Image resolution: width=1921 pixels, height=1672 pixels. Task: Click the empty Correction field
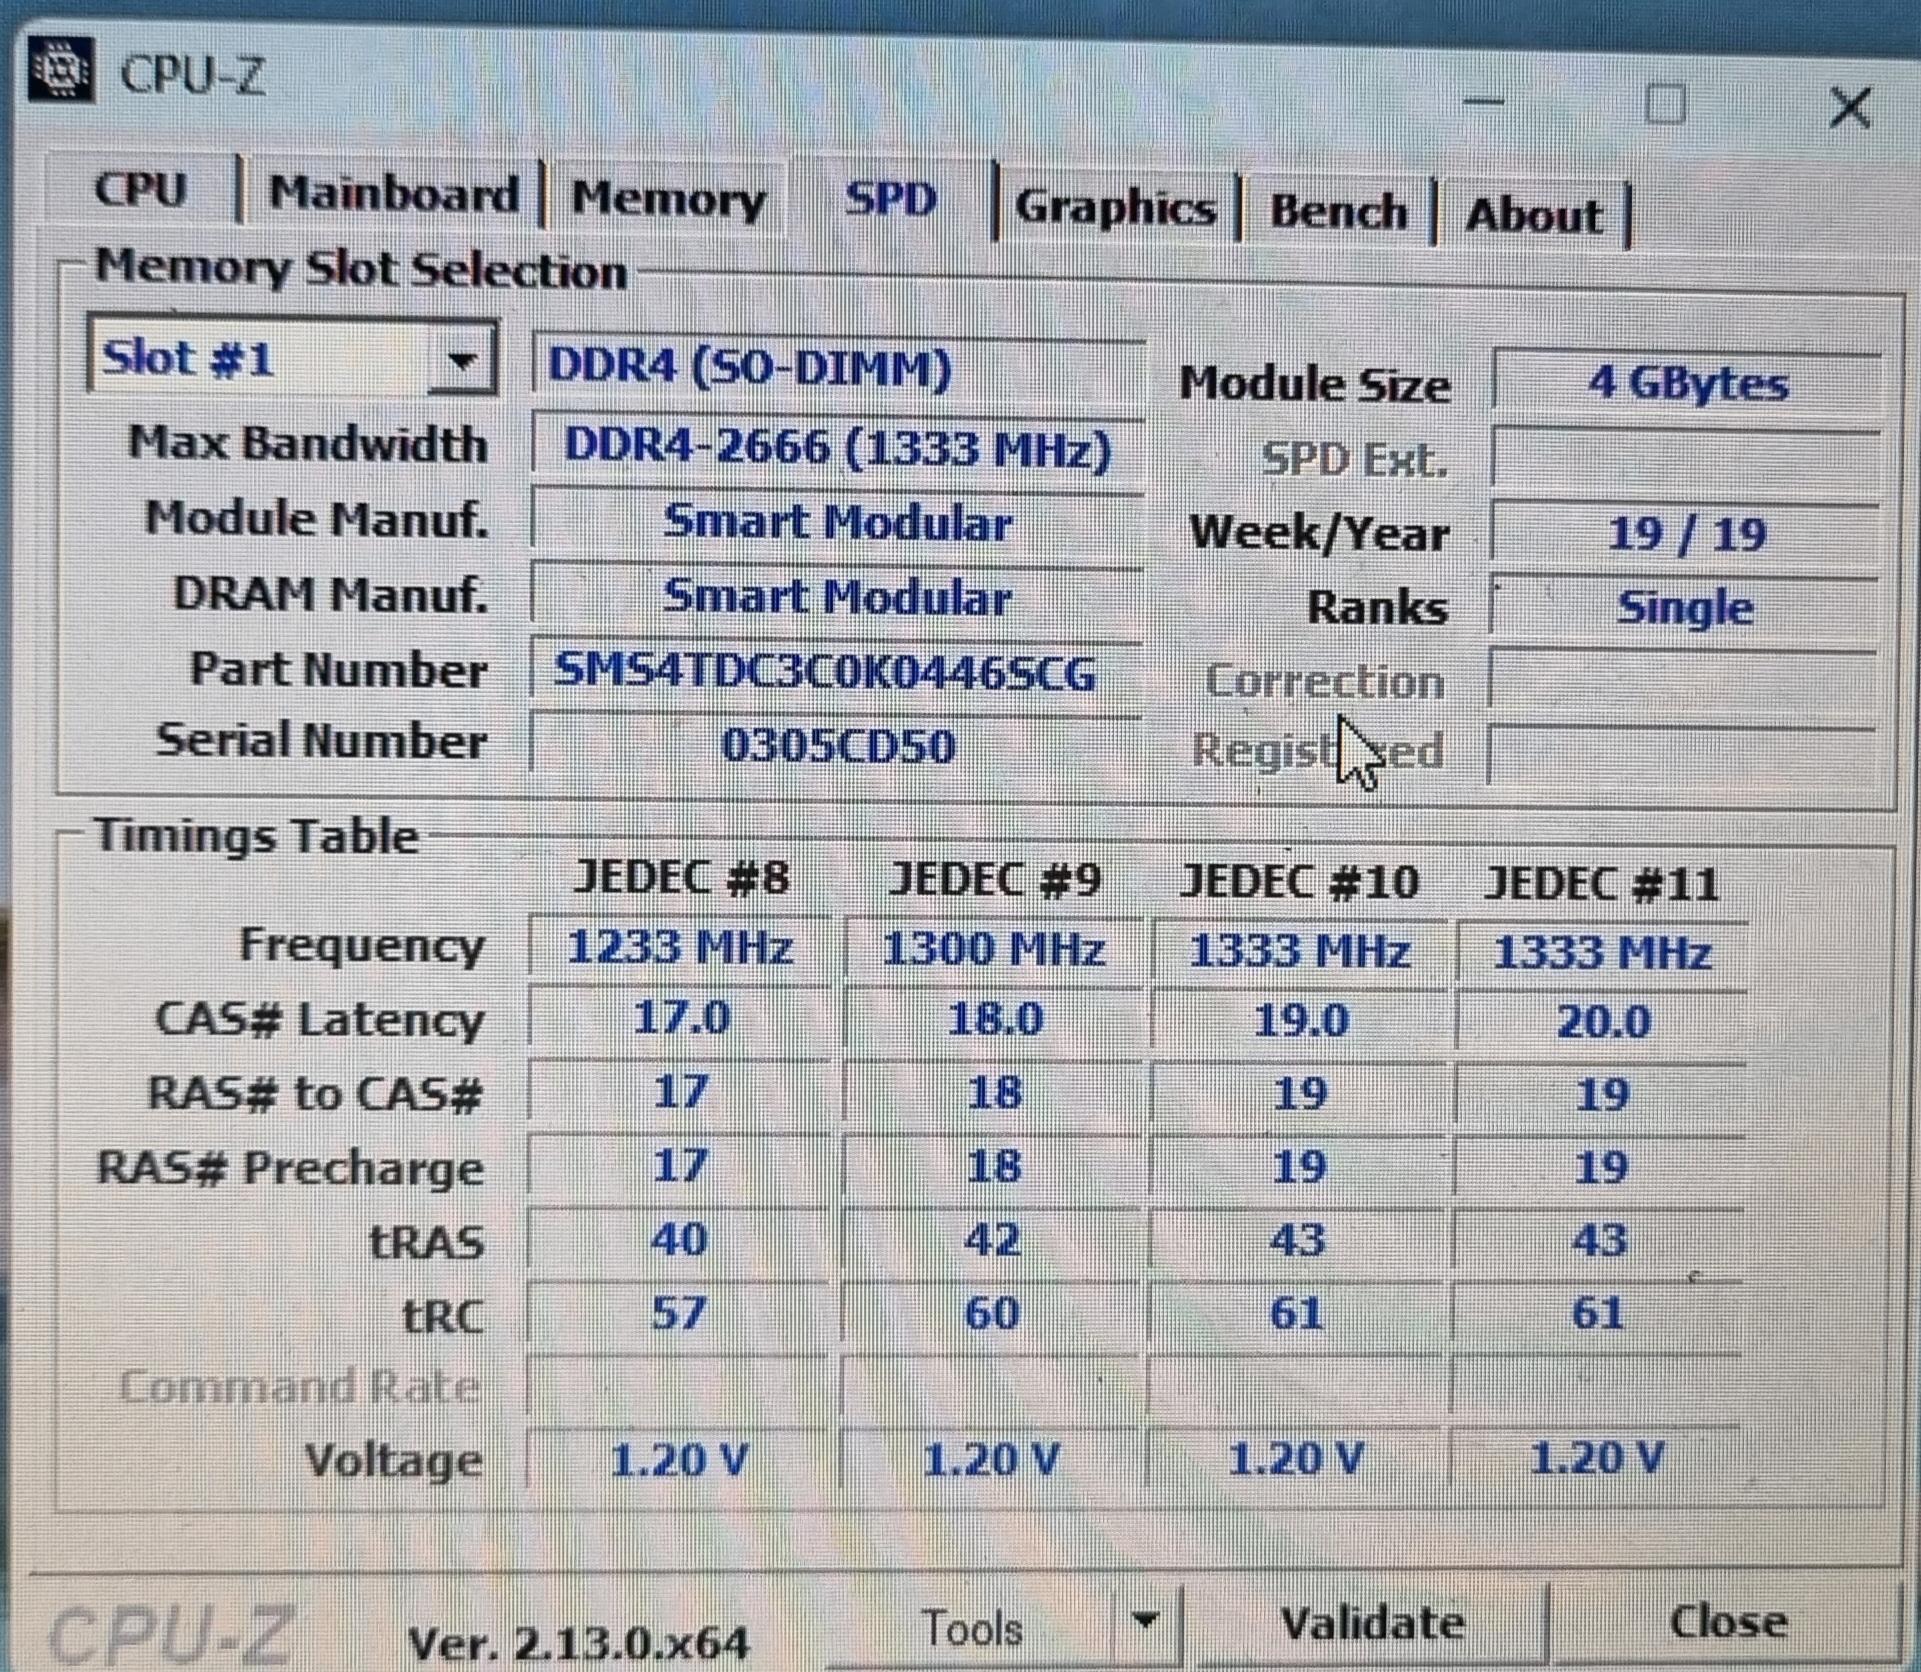pyautogui.click(x=1683, y=680)
